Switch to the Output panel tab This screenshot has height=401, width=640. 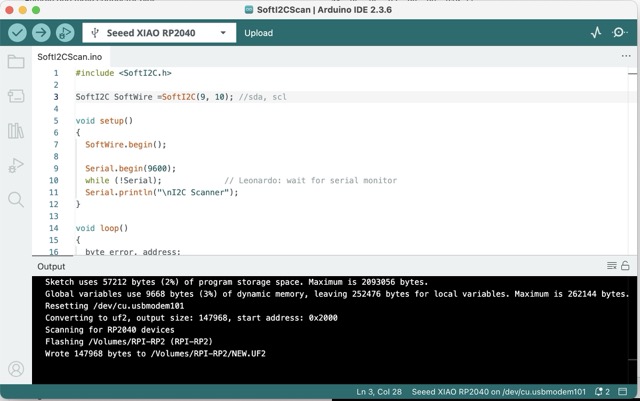[x=51, y=266]
